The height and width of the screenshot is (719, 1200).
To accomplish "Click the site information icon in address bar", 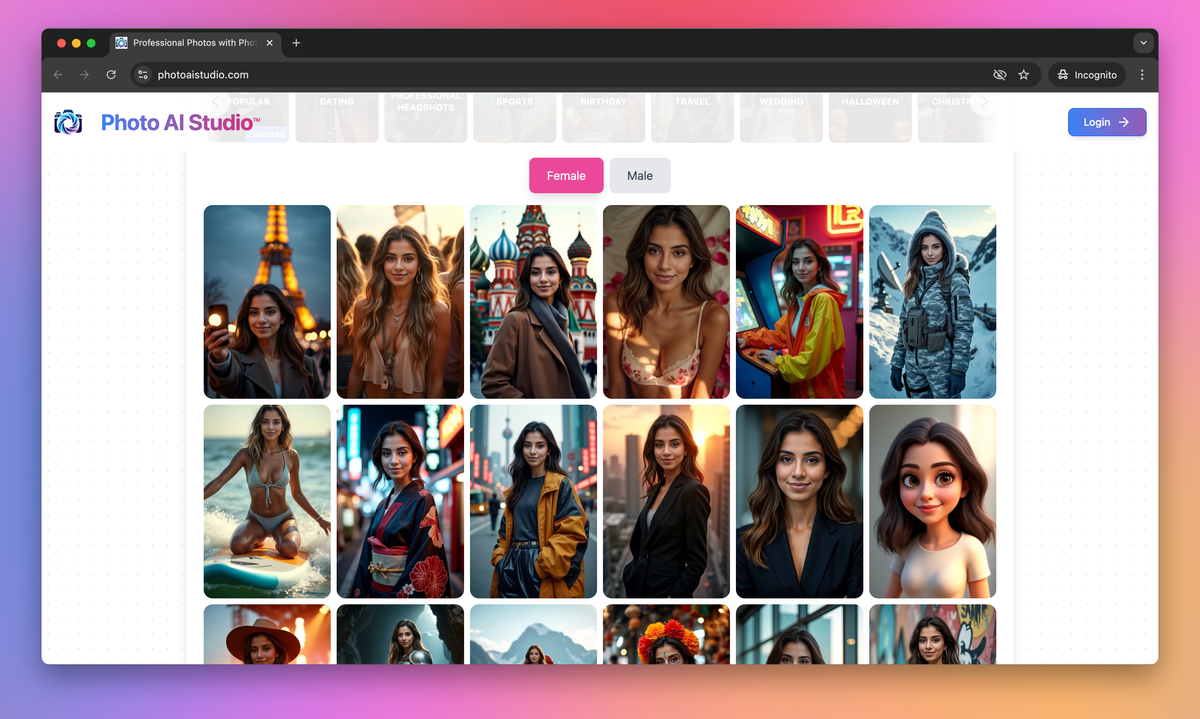I will 143,75.
